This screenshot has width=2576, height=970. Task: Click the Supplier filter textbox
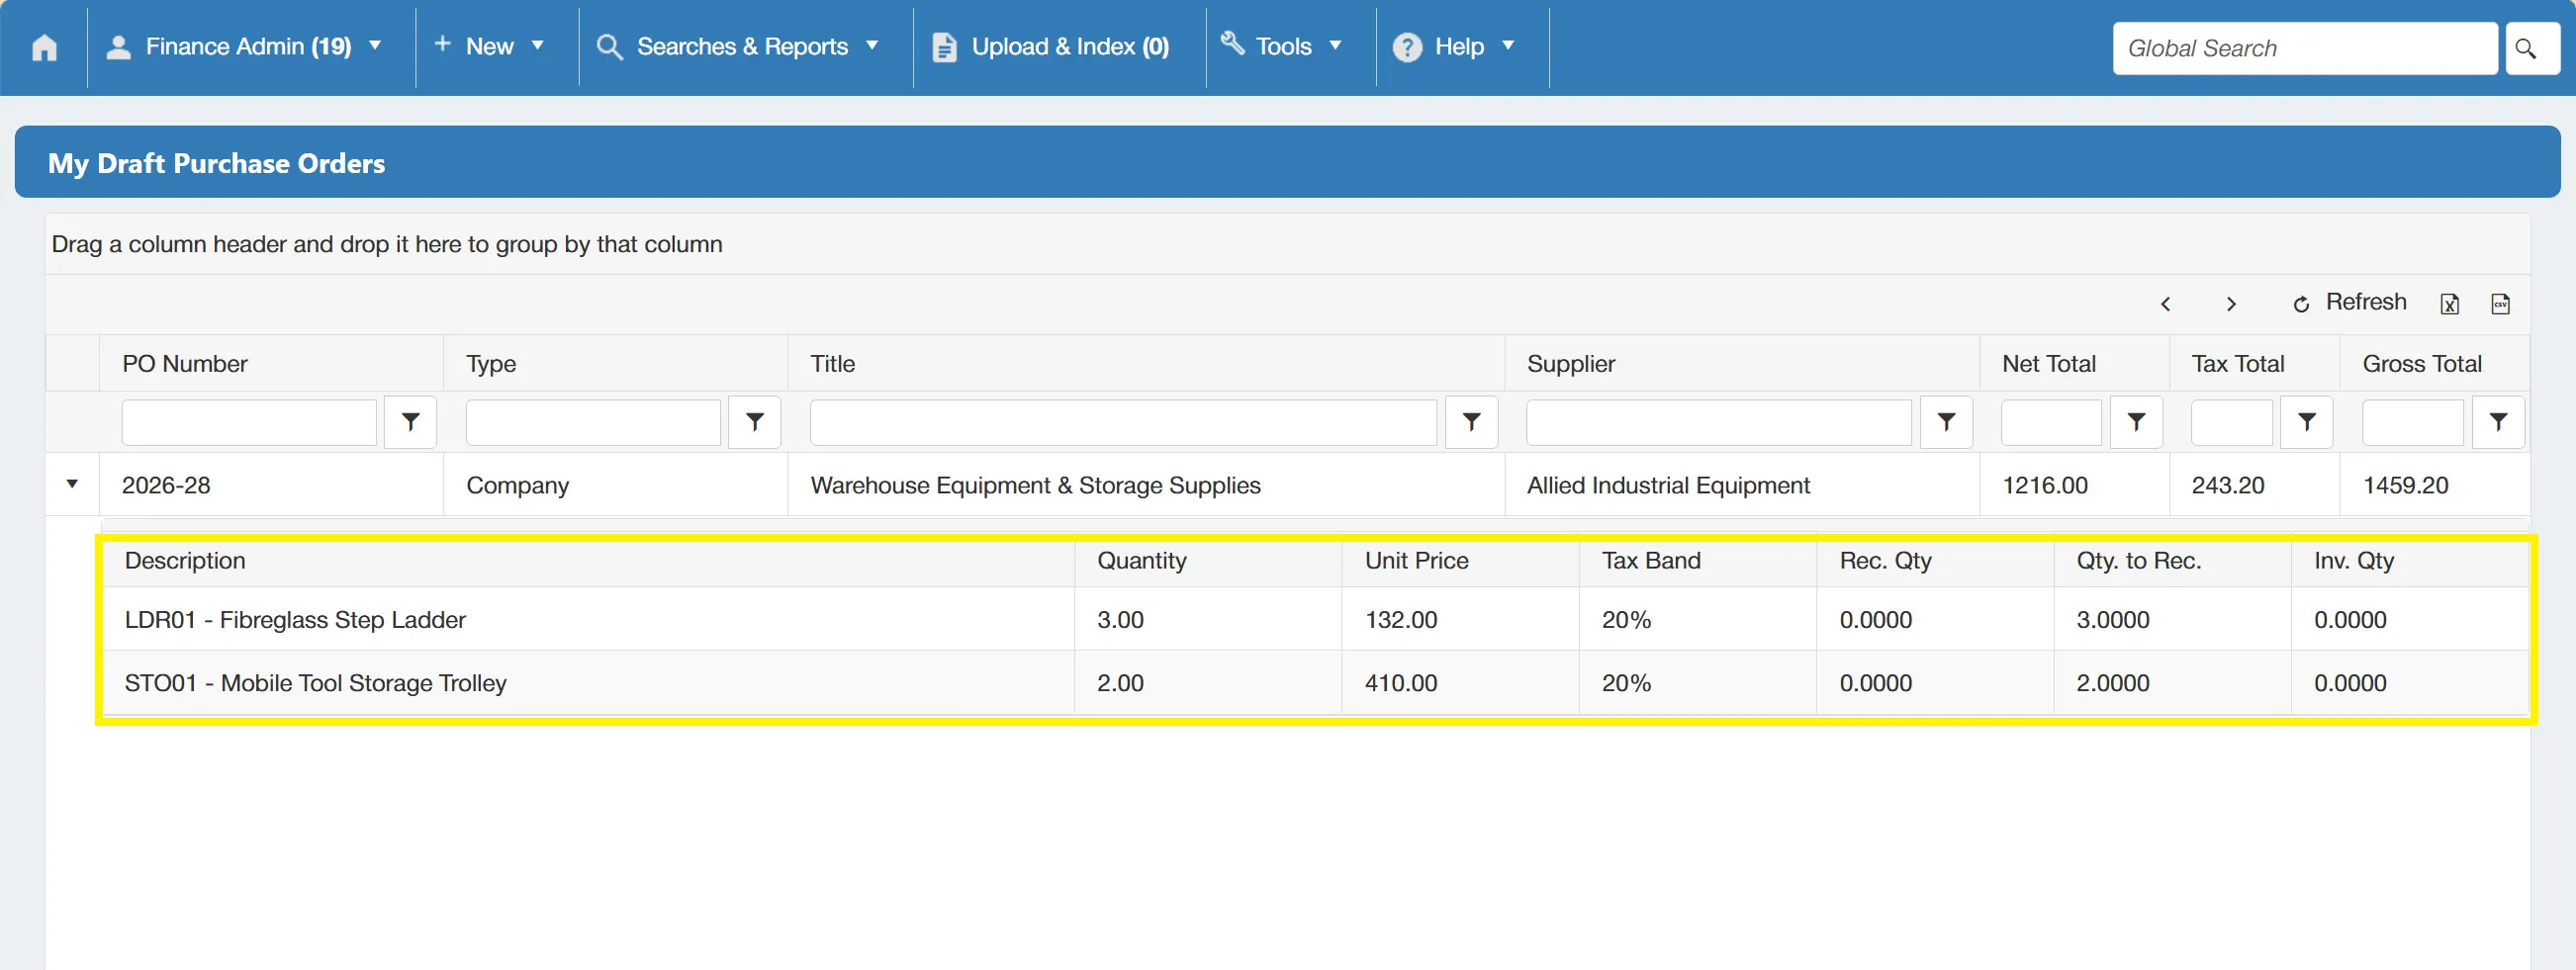point(1718,422)
